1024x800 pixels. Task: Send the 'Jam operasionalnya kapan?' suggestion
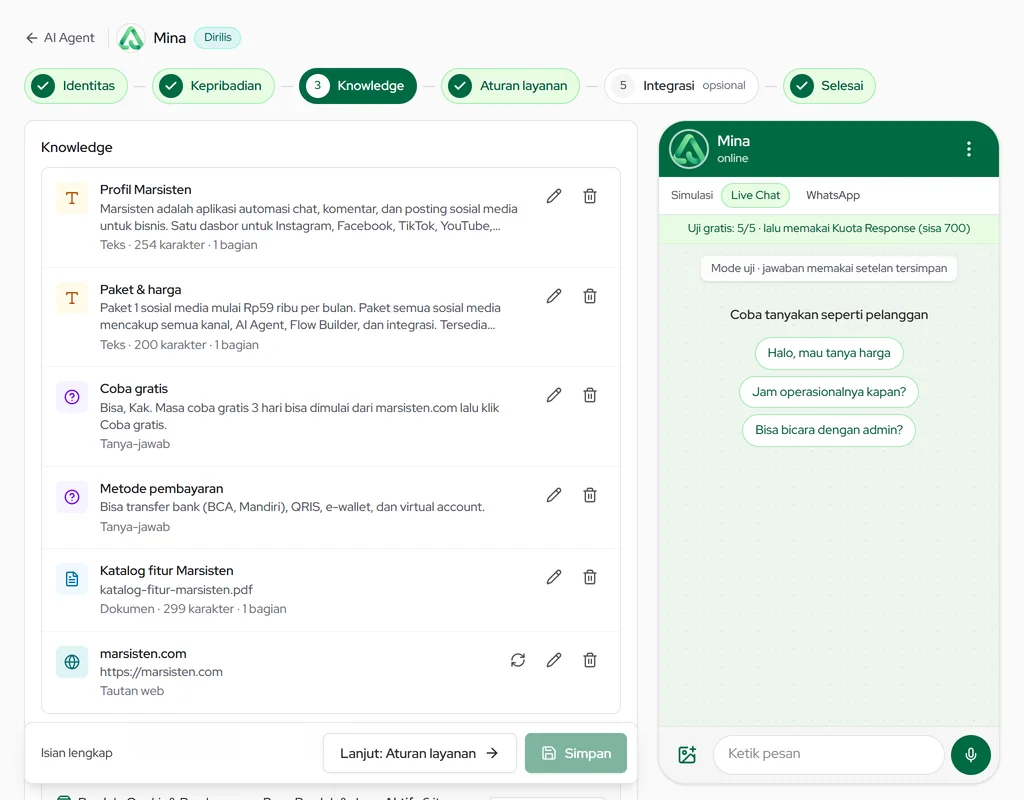coord(829,392)
